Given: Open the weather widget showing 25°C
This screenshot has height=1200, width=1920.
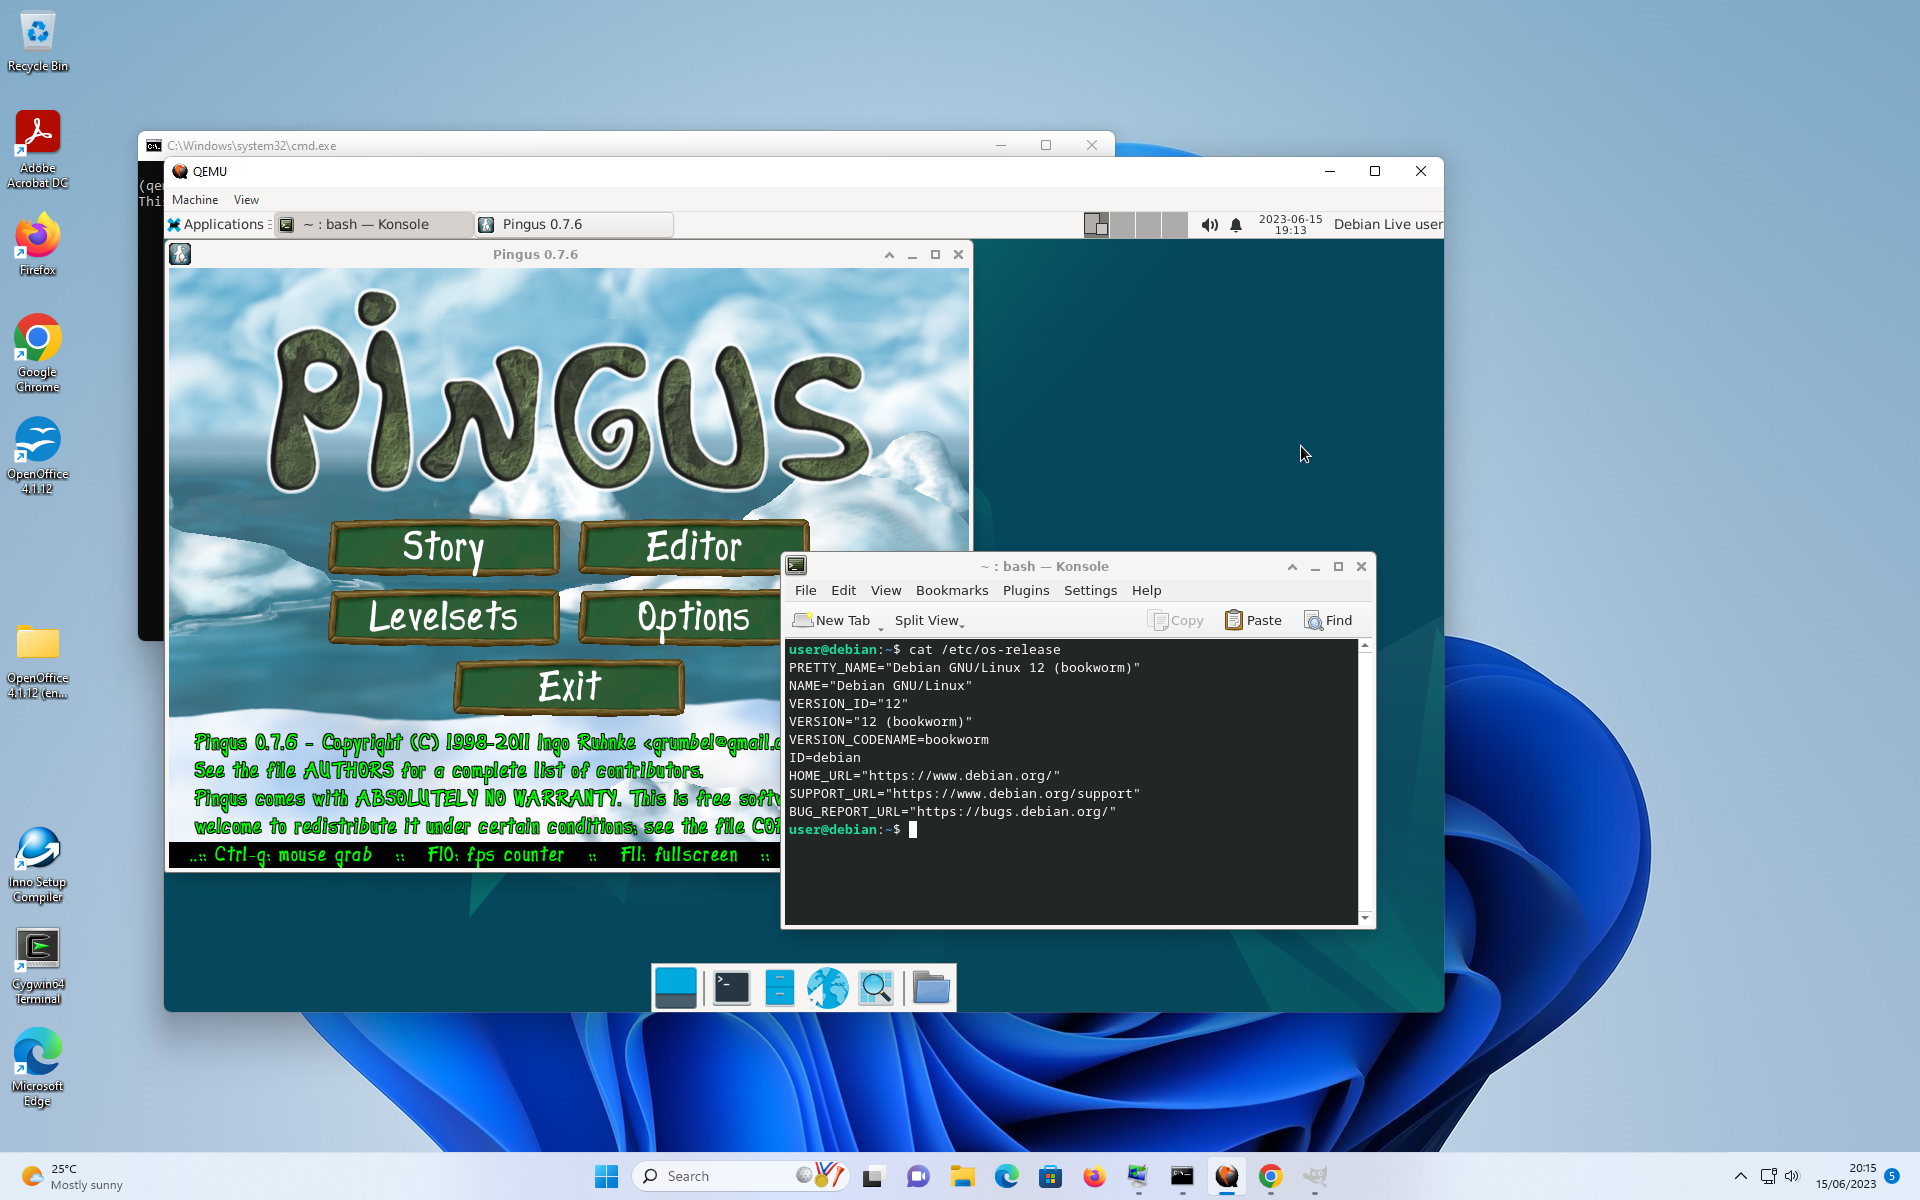Looking at the screenshot, I should pos(72,1176).
